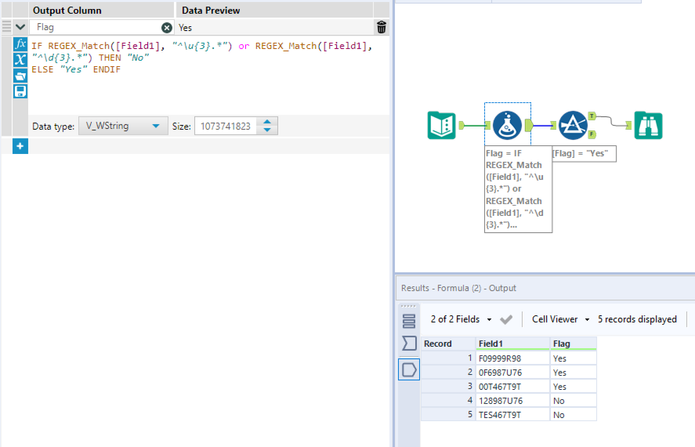Show results messages list icon
Screen dimensions: 695x447
tap(409, 321)
